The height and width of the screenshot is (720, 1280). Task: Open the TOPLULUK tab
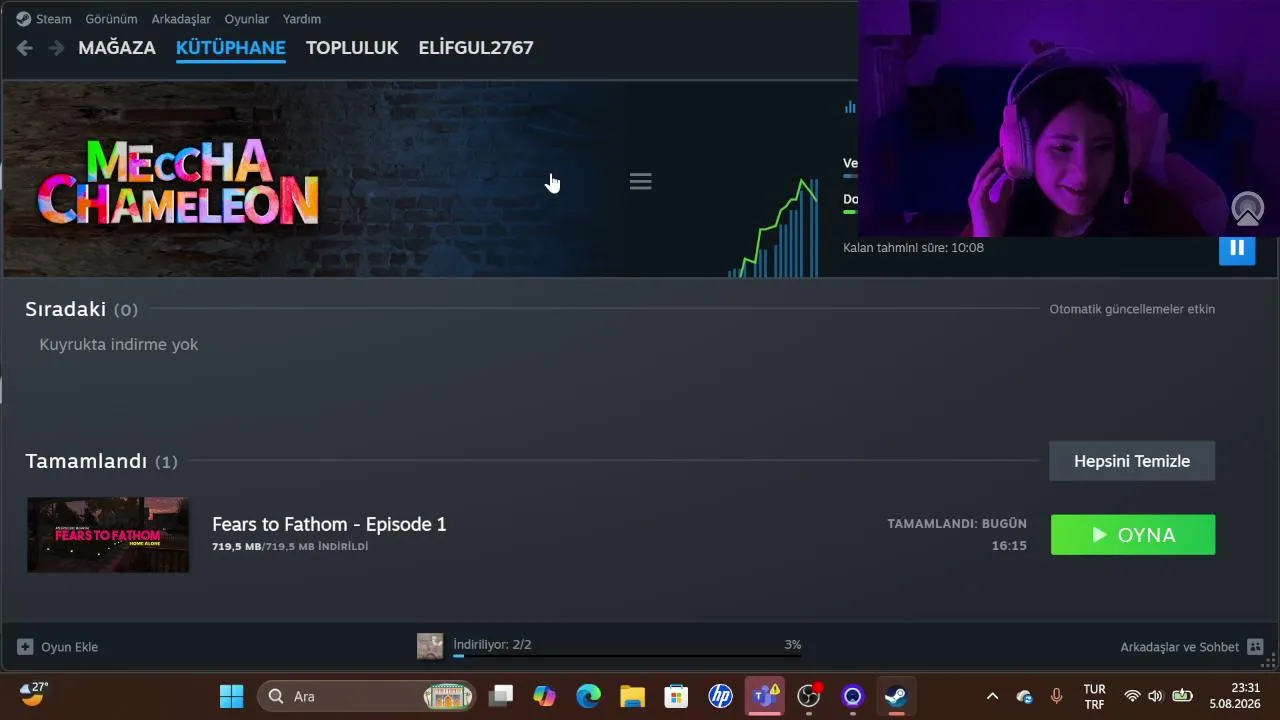[352, 48]
